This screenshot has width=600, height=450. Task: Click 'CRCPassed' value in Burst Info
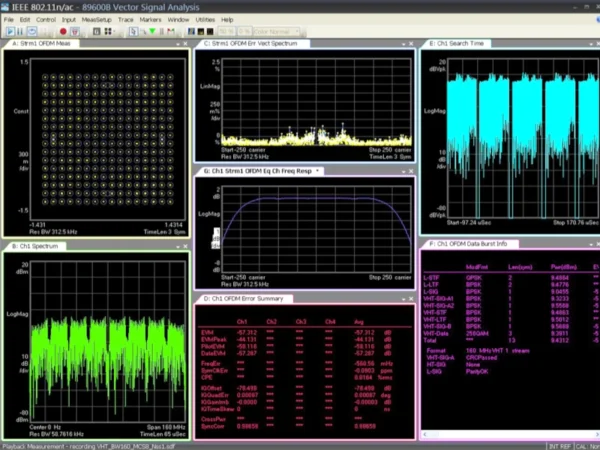481,358
